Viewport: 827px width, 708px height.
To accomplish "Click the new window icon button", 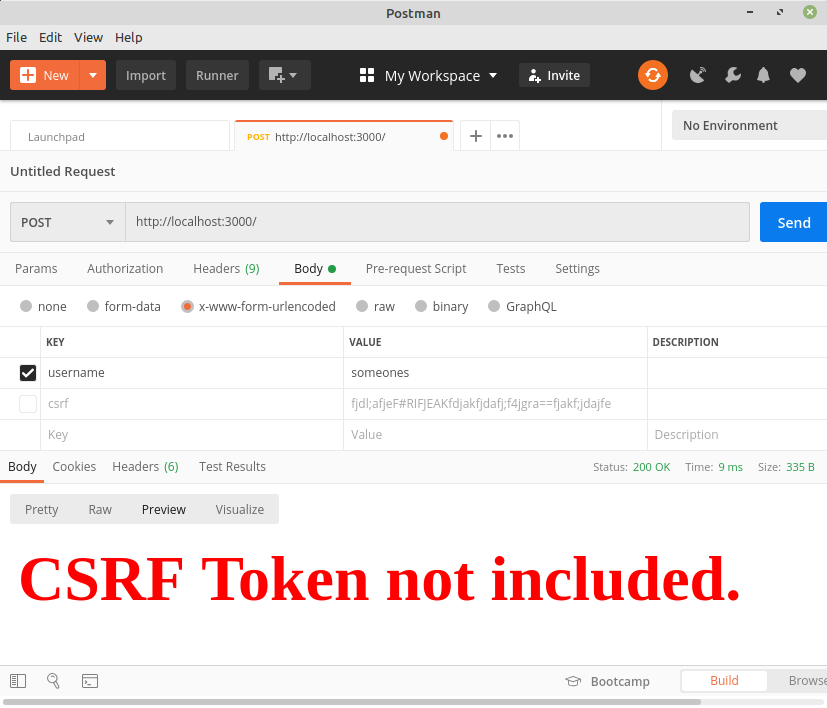I will pyautogui.click(x=284, y=75).
